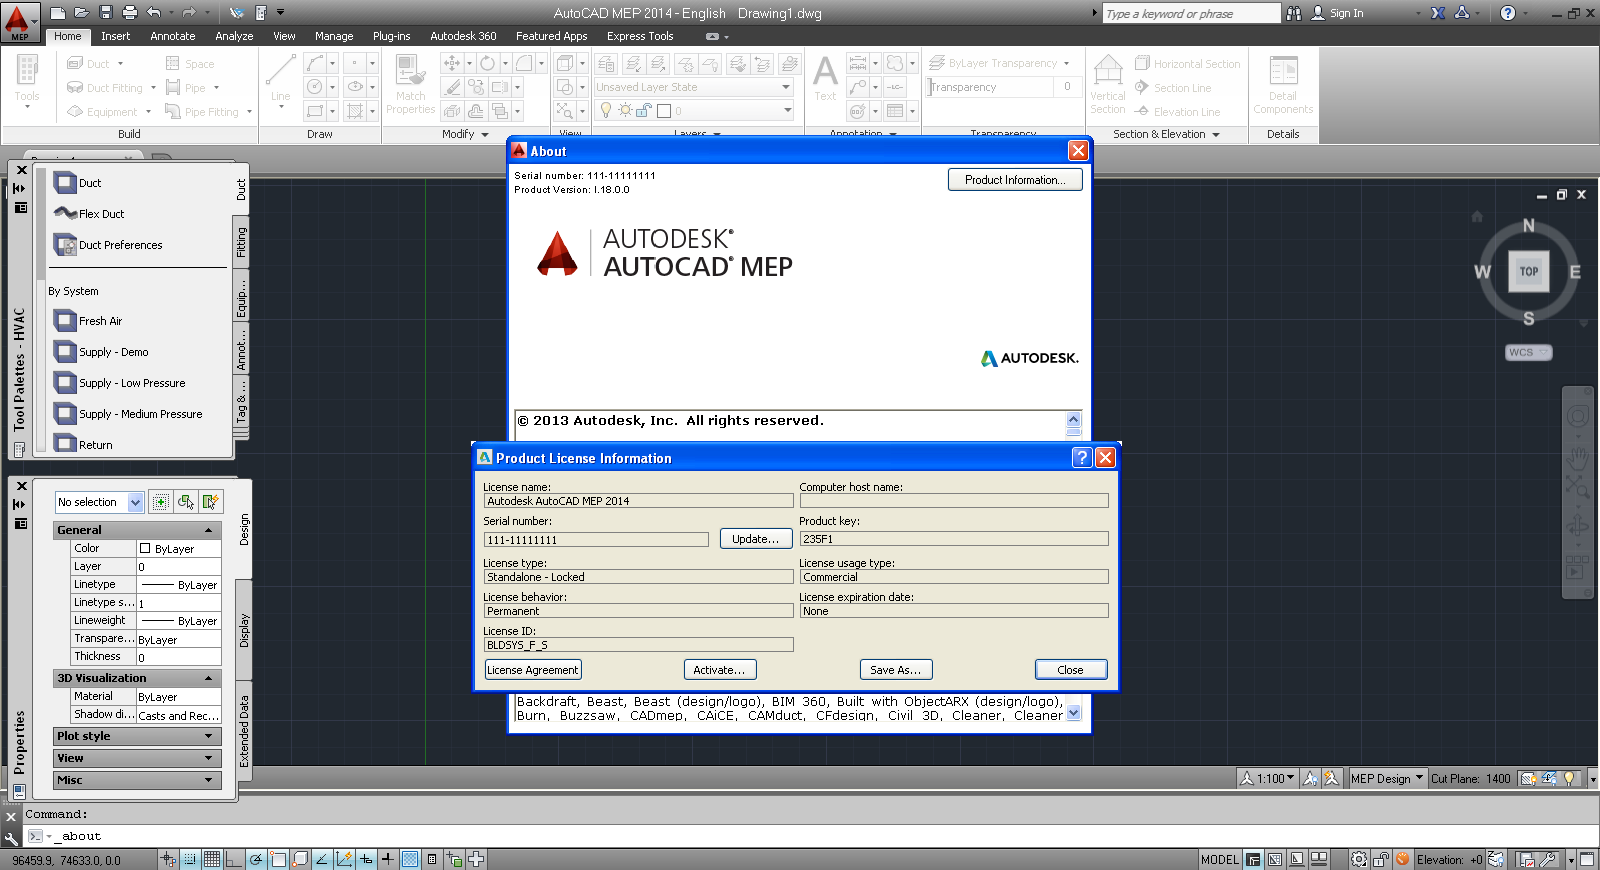1600x870 pixels.
Task: Click the Home icon on the ViewCube
Action: click(x=1477, y=216)
